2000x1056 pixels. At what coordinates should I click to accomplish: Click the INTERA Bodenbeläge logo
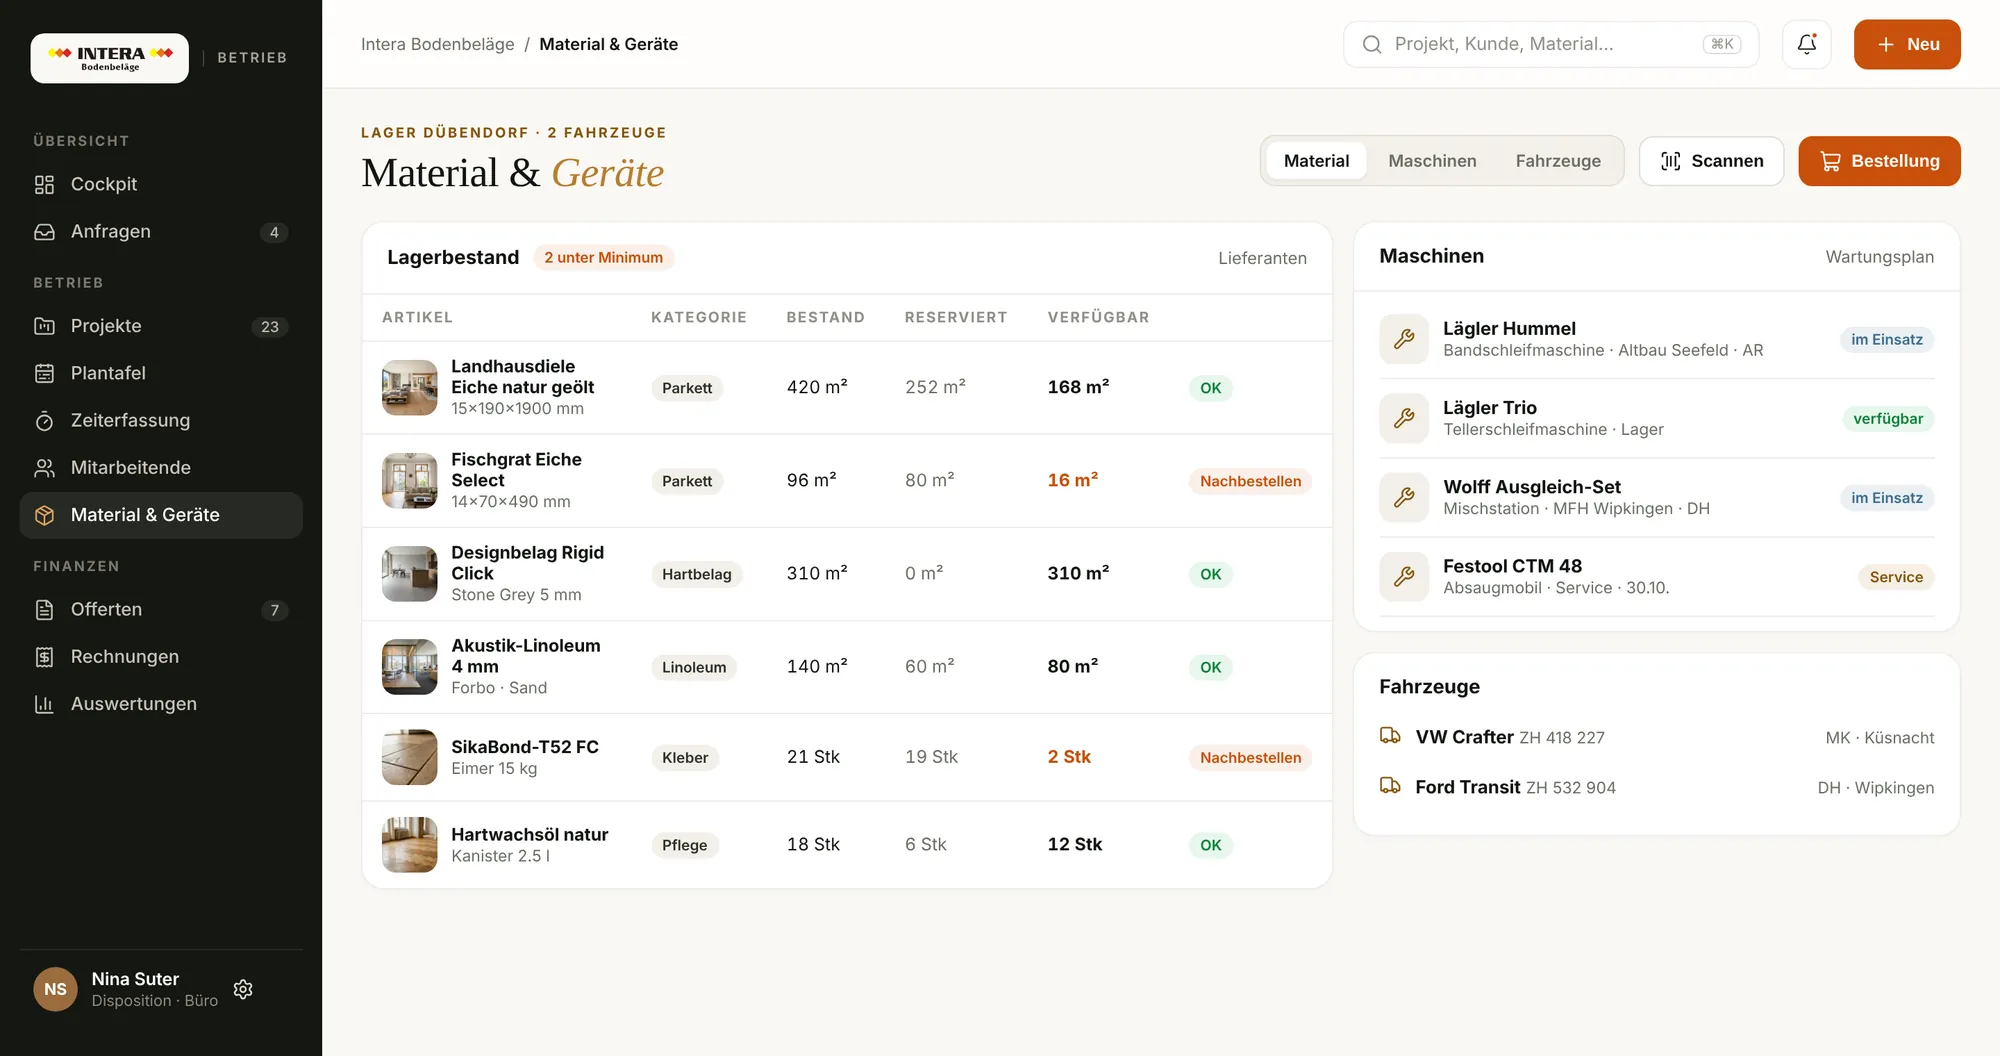click(110, 58)
